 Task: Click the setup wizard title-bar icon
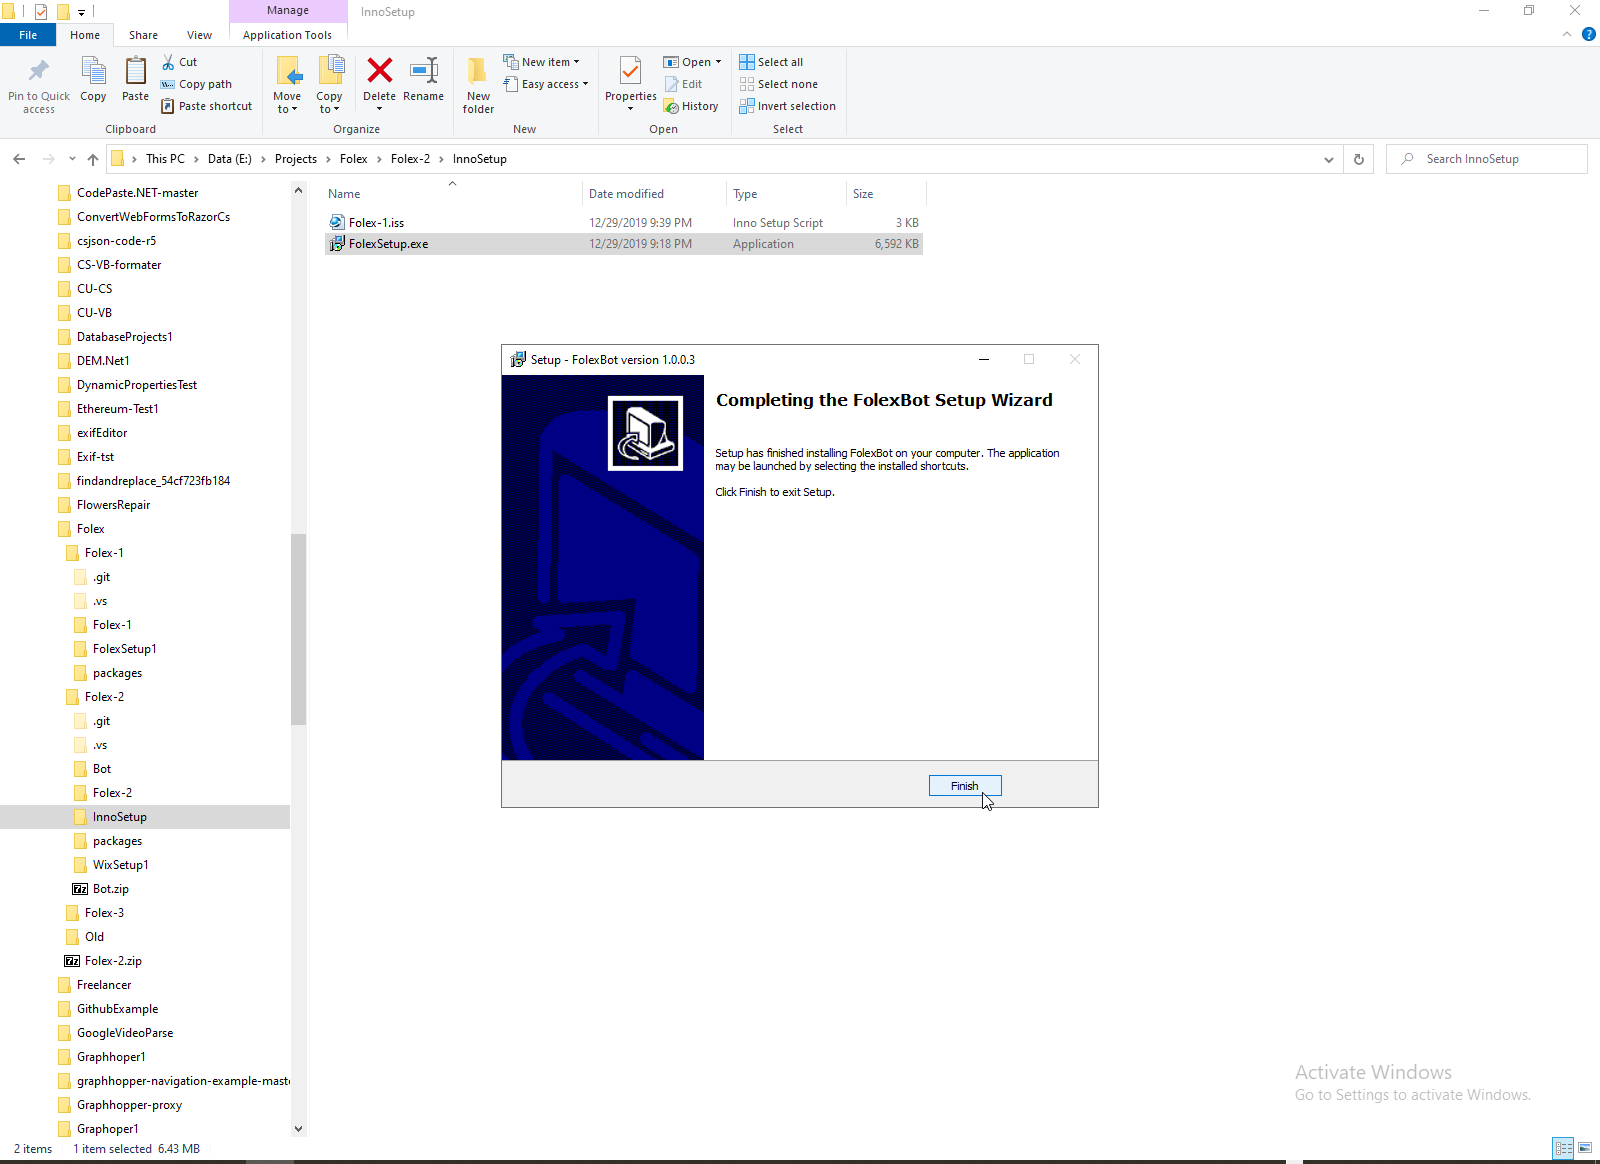click(518, 360)
